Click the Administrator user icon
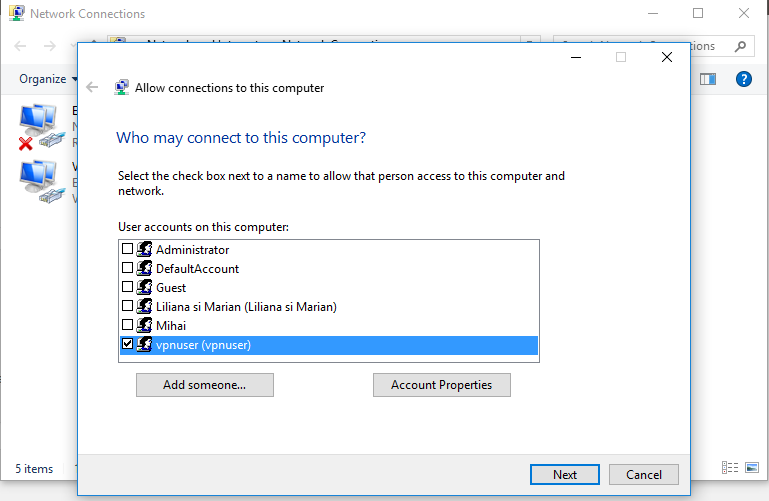This screenshot has height=501, width=769. (144, 249)
